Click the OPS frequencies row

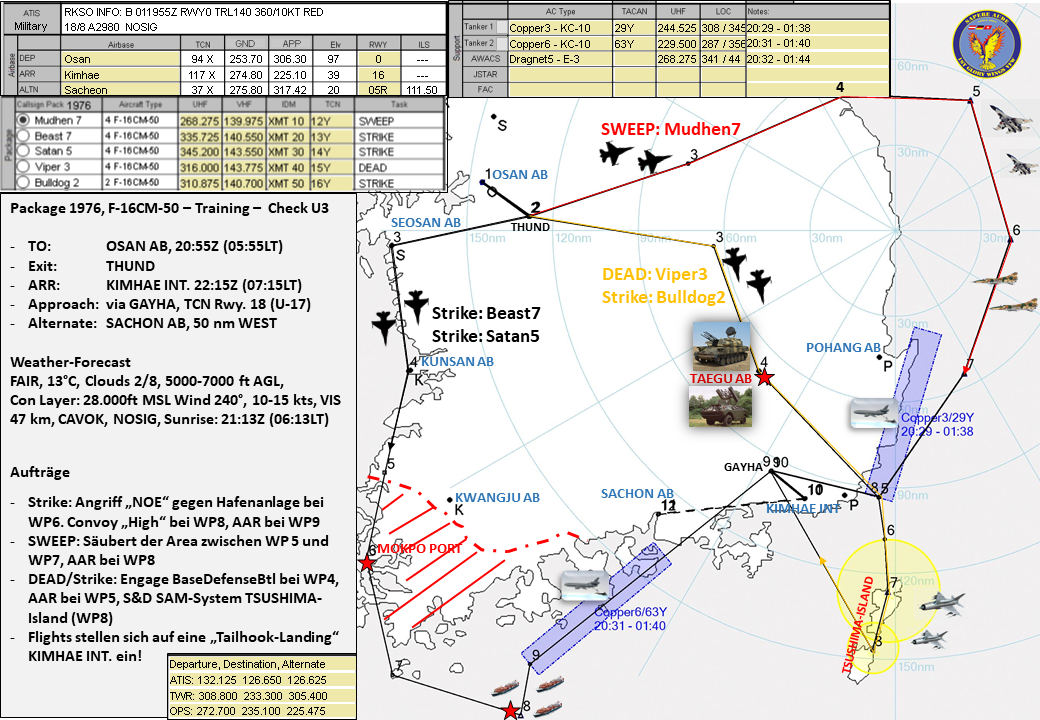(x=262, y=711)
